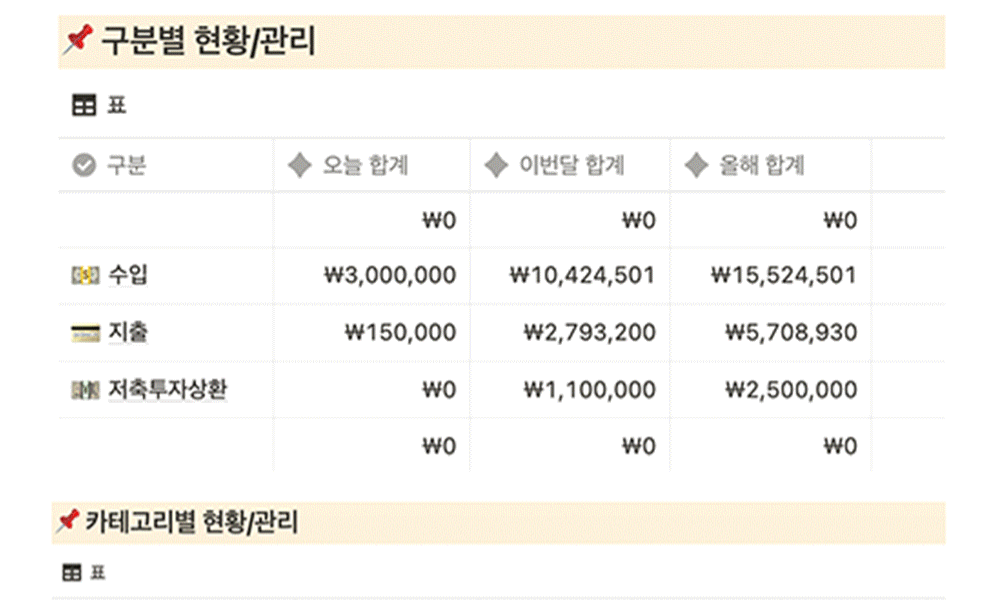The width and height of the screenshot is (1000, 600).
Task: Click the credit card icon next to 지출
Action: [85, 333]
